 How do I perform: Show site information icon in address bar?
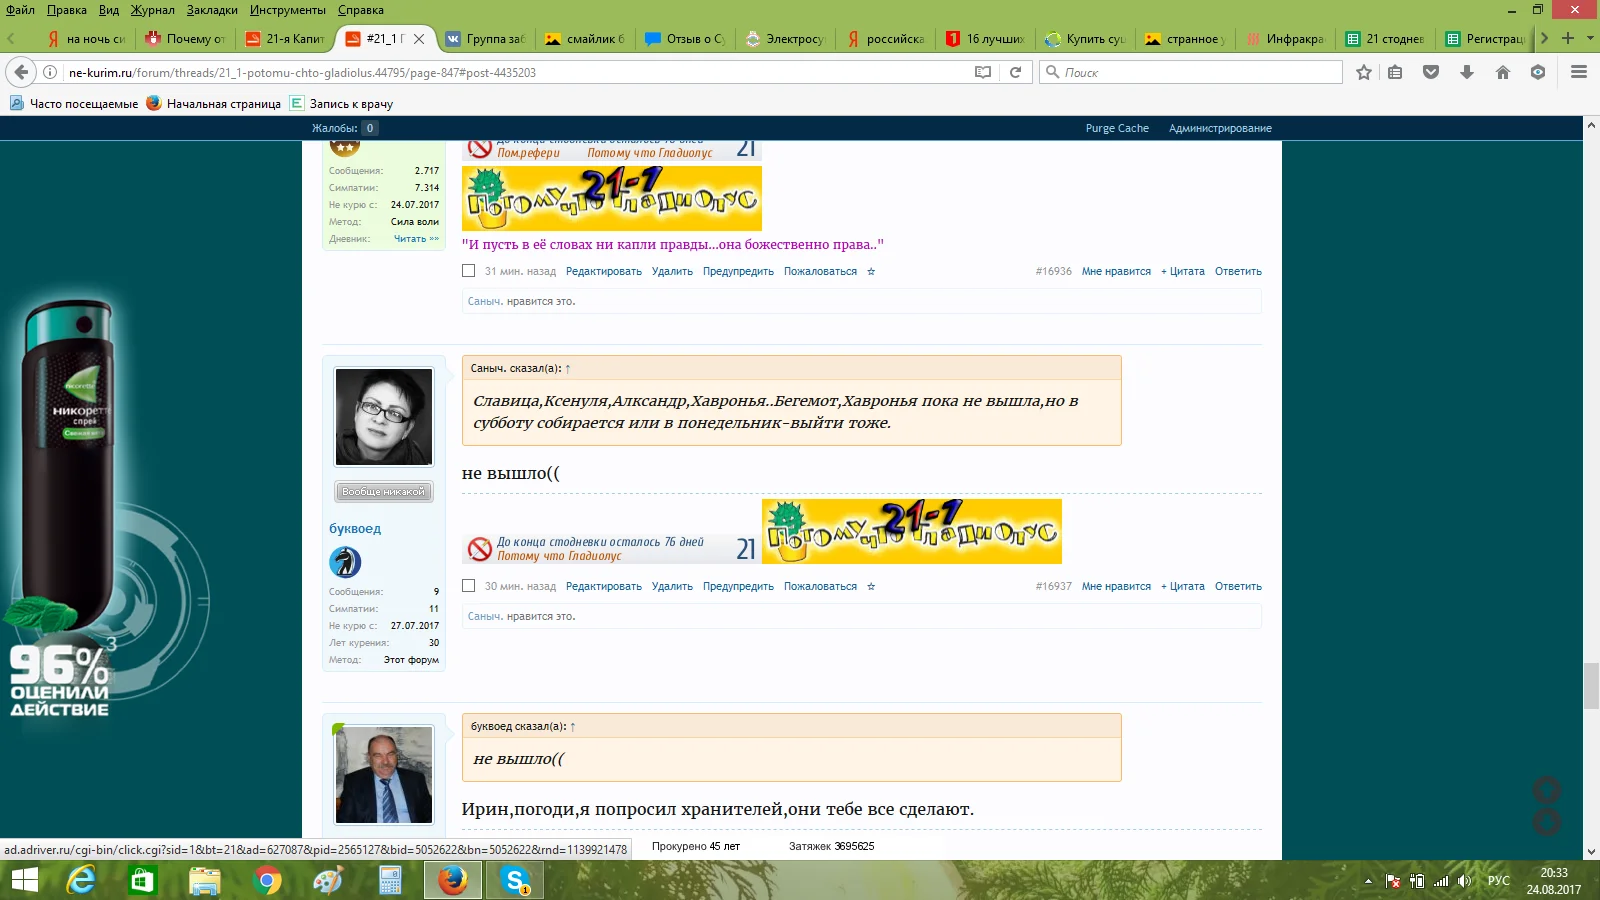(50, 72)
